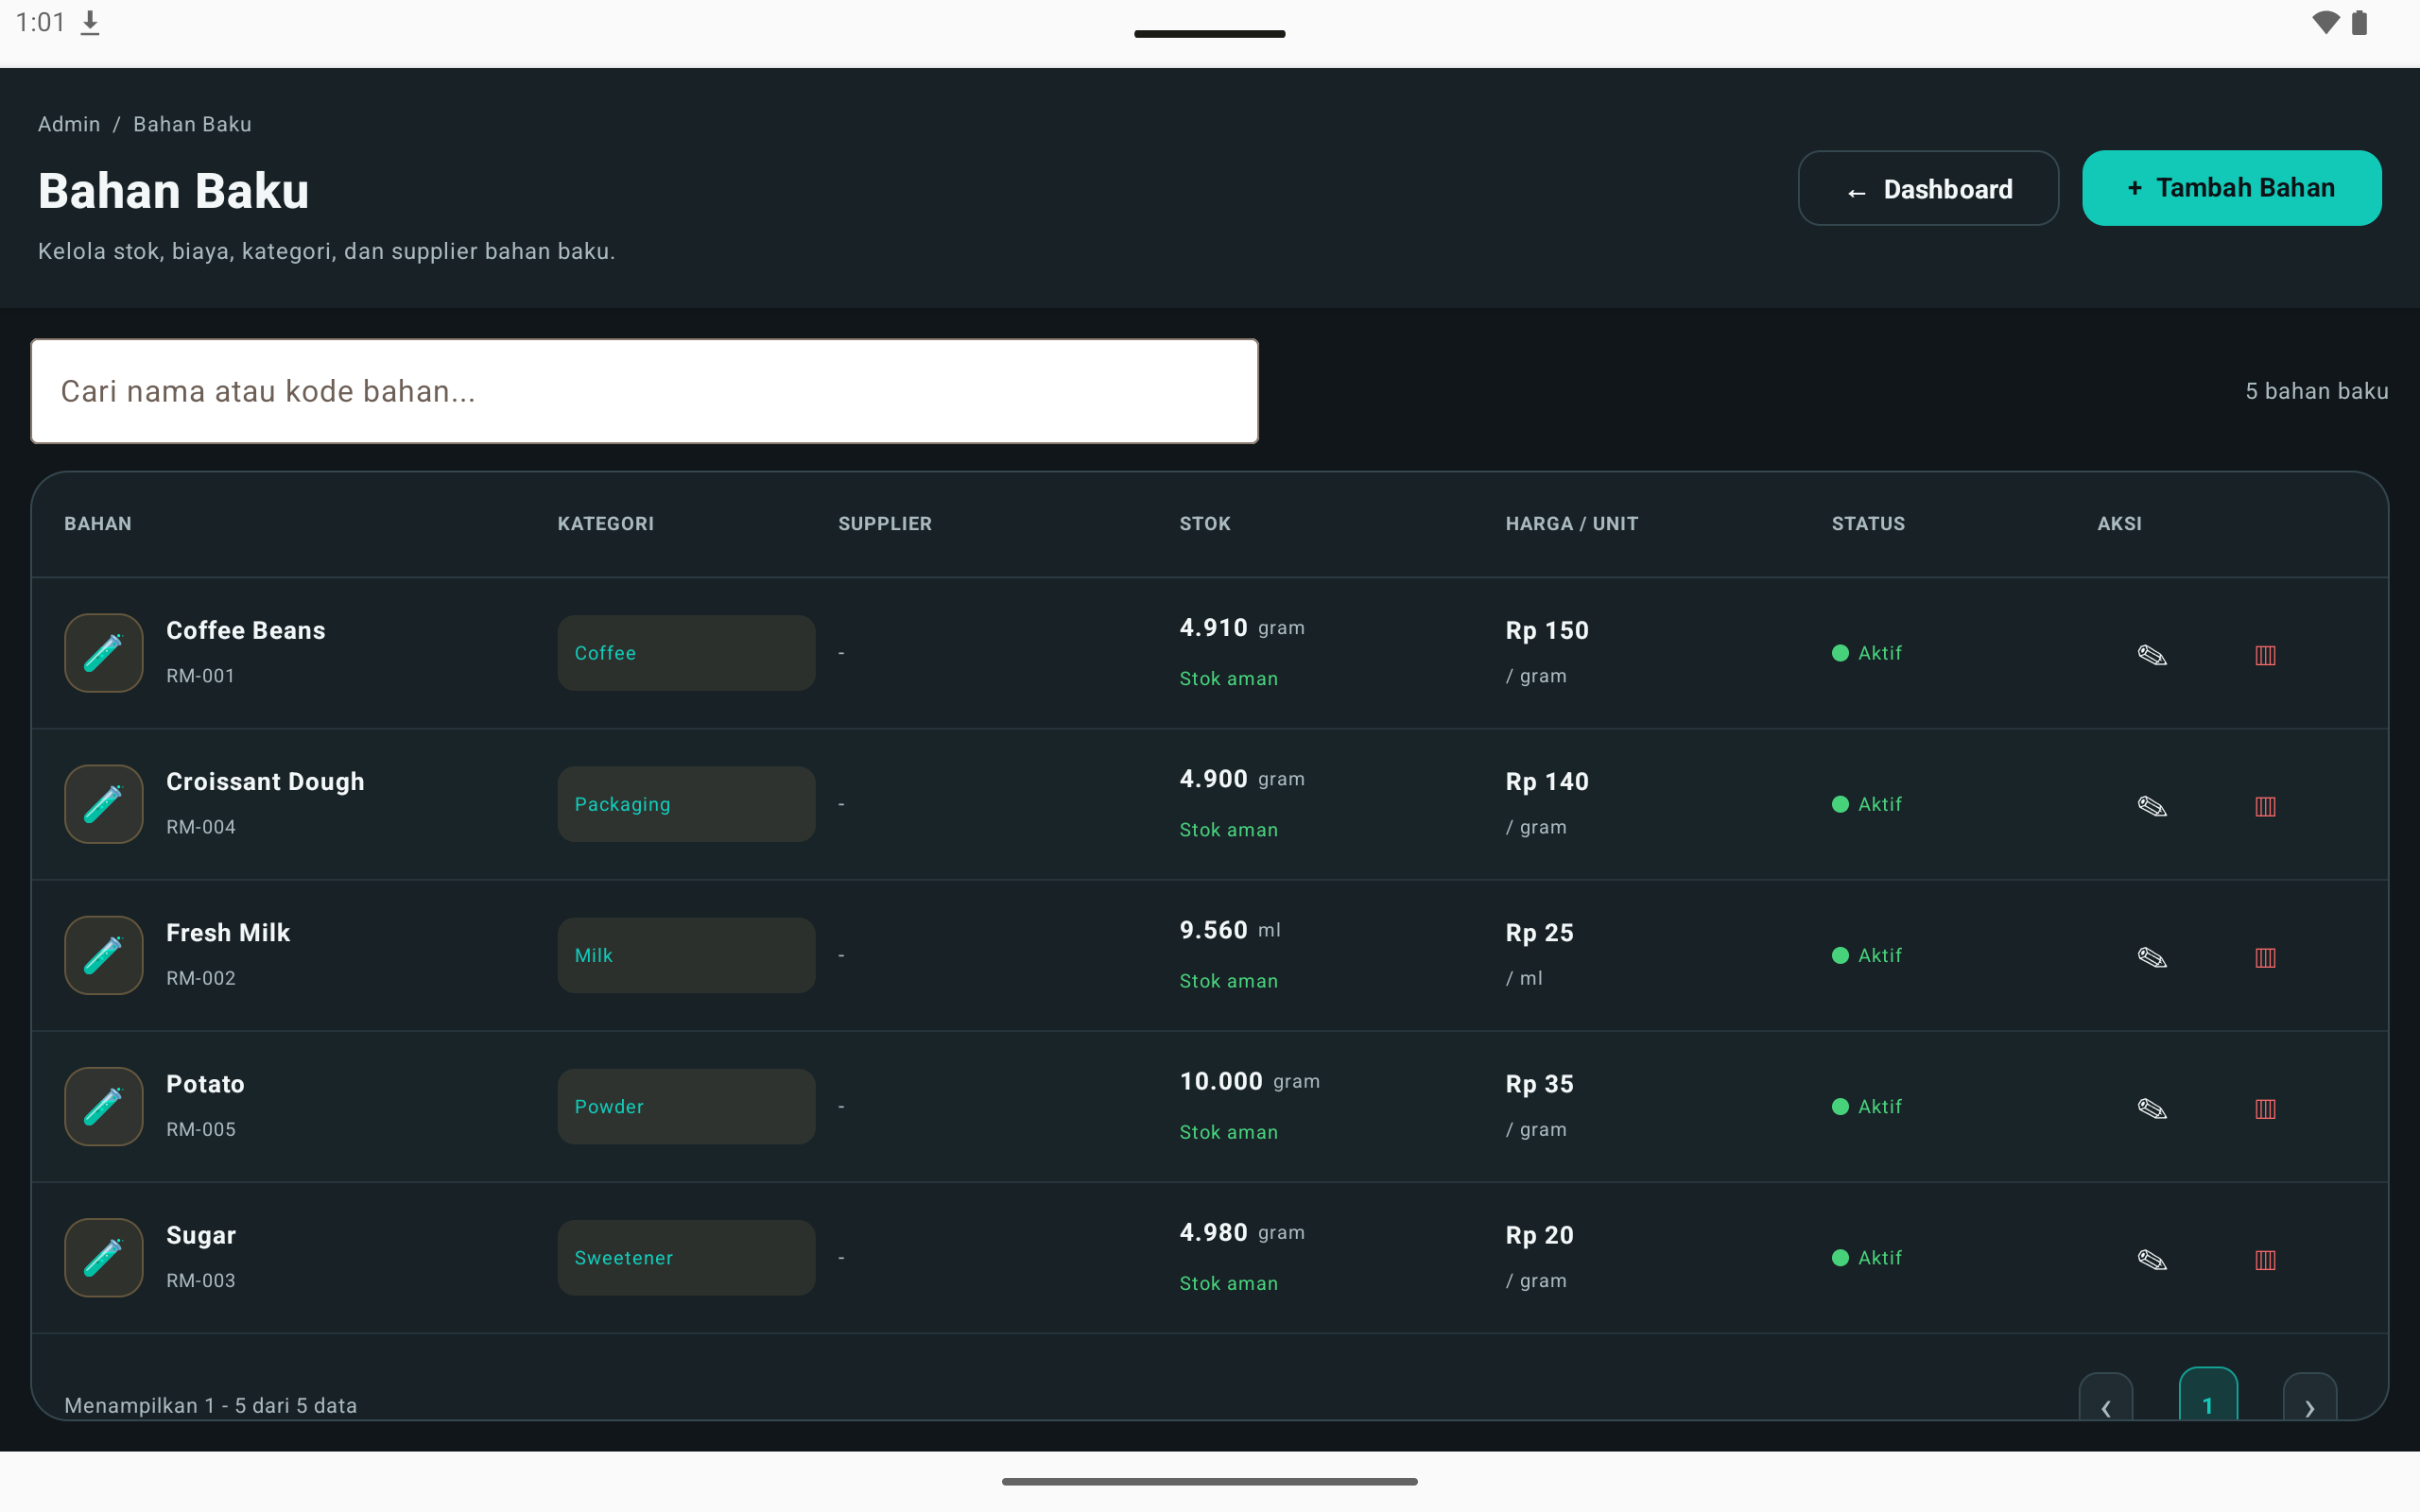Edit the Fresh Milk row
2420x1512 pixels.
(x=2152, y=957)
